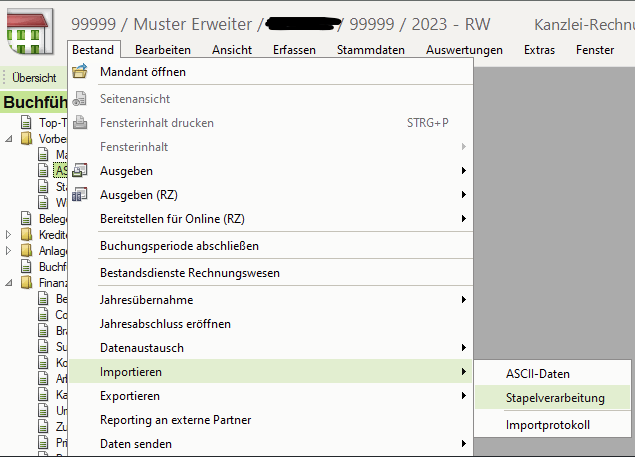
Task: Click the Fensterinhalt drucken printer icon
Action: (80, 122)
